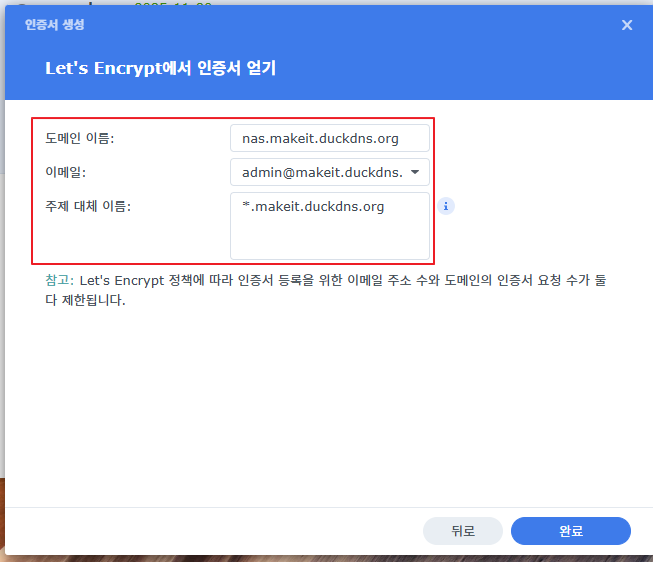653x562 pixels.
Task: Click the 도메인 이름 input field
Action: point(330,138)
